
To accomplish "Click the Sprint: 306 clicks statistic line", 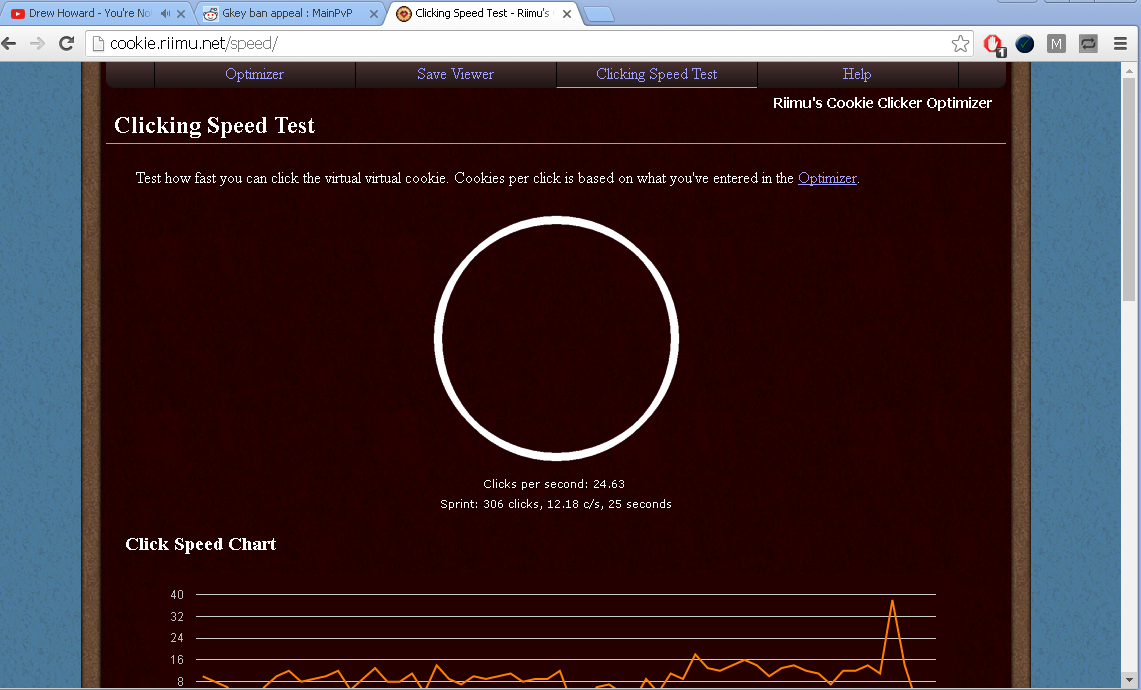I will pos(556,504).
